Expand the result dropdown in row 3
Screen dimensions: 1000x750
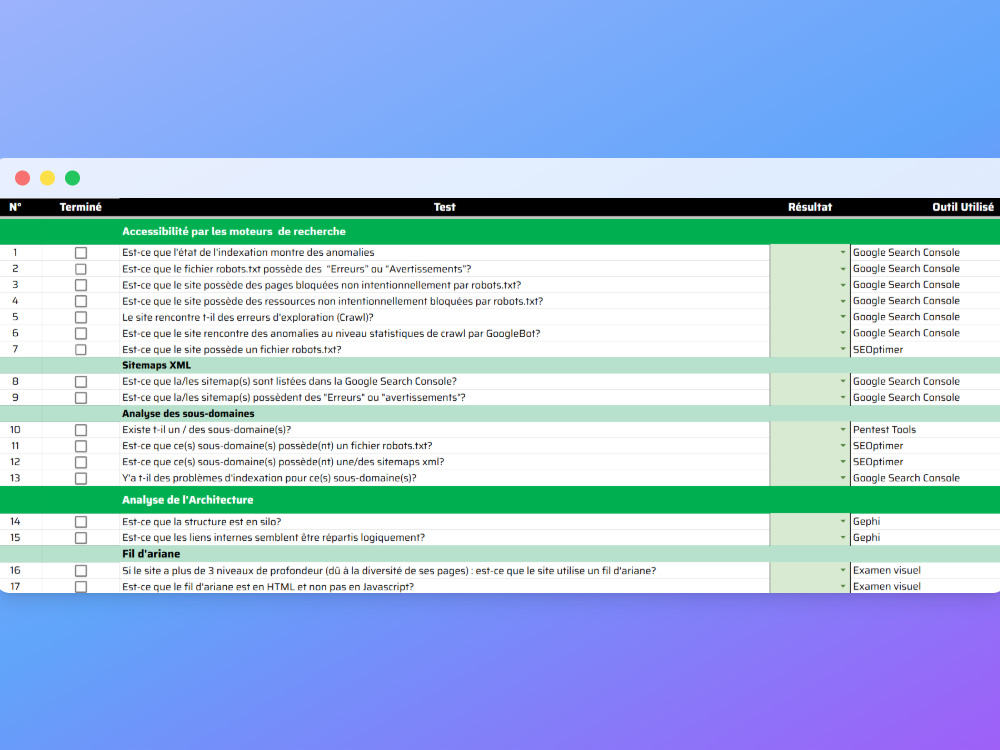pos(842,285)
